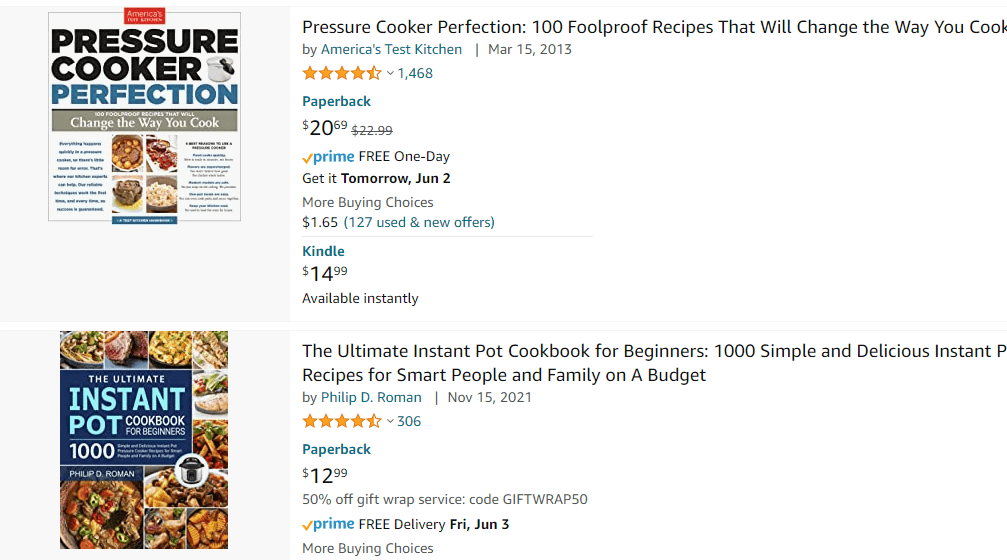This screenshot has width=1007, height=560.
Task: Click the star rating of Pressure Cooker Perfection
Action: click(341, 73)
